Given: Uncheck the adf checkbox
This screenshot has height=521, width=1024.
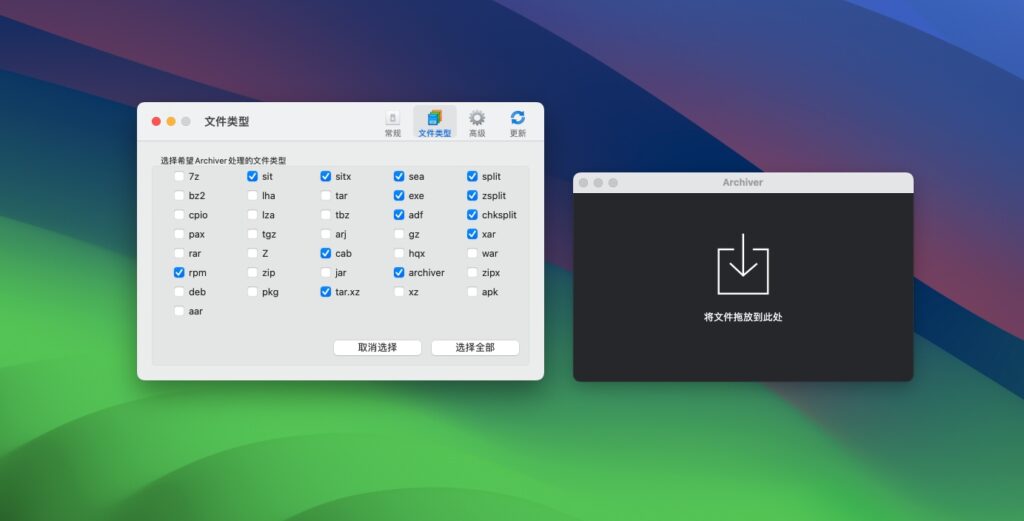Looking at the screenshot, I should [x=399, y=215].
